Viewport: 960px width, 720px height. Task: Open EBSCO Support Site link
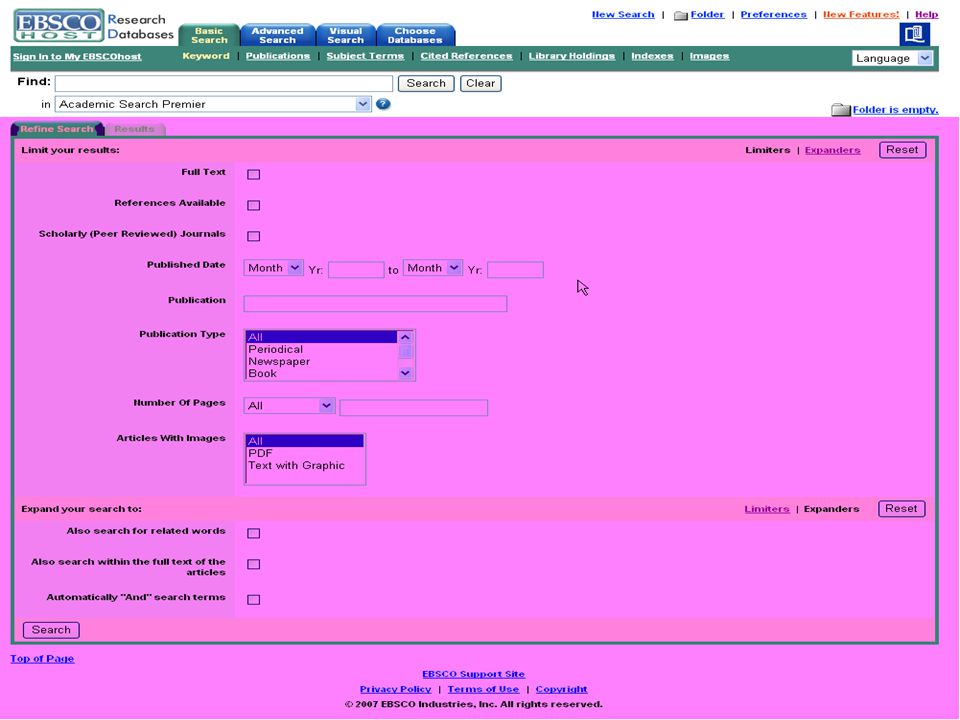[473, 674]
